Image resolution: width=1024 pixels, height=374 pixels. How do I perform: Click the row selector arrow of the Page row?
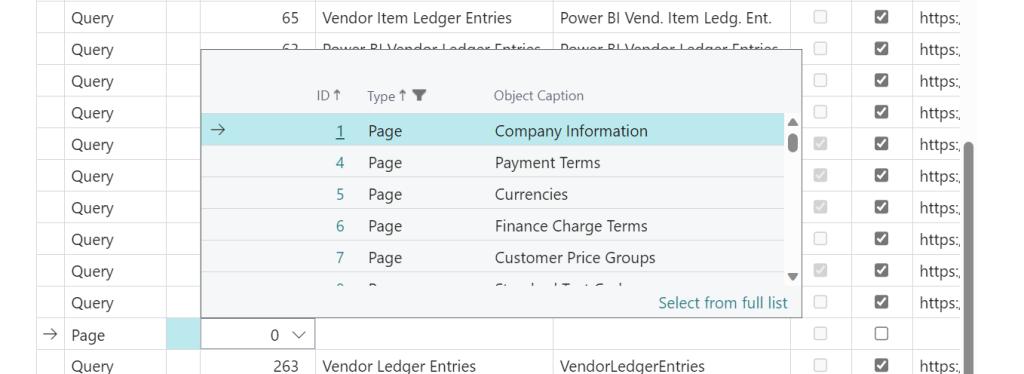pos(50,335)
